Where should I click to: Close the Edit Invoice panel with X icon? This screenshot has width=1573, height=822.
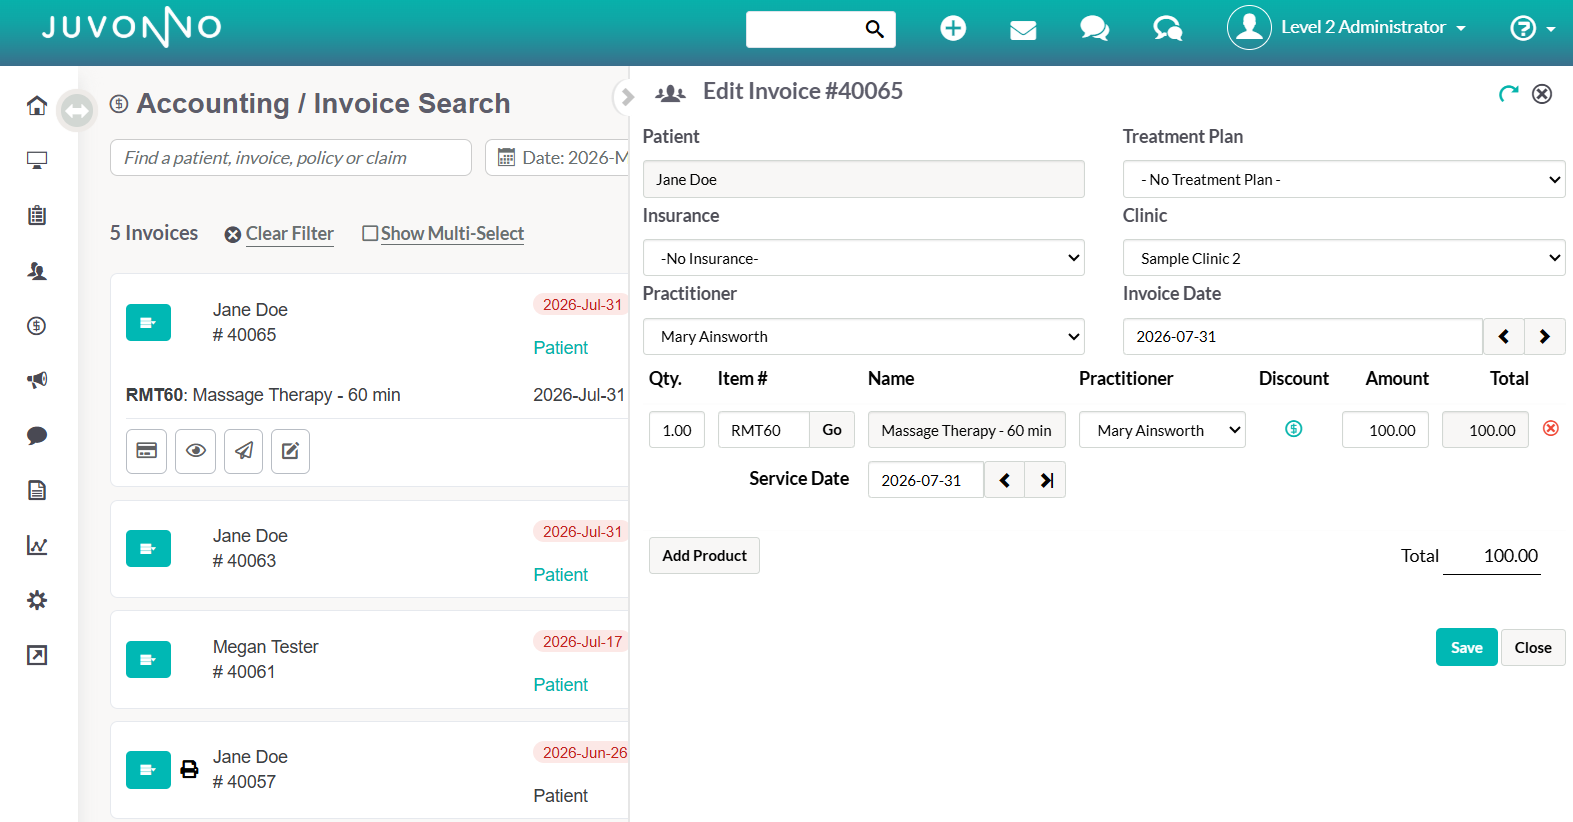[x=1542, y=94]
